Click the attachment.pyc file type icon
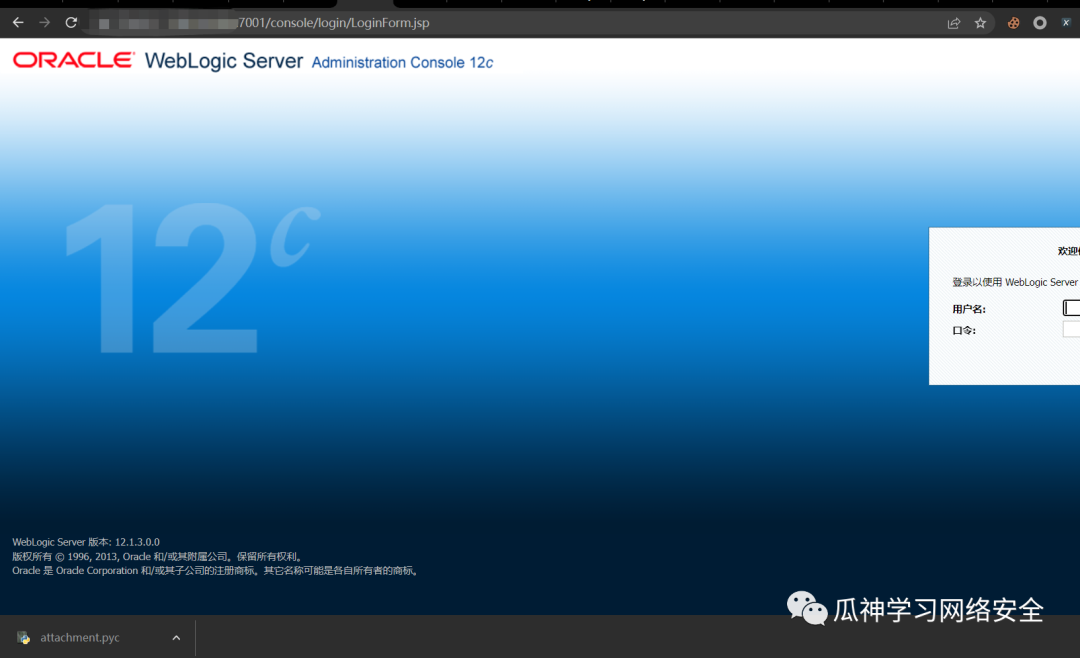The height and width of the screenshot is (658, 1080). pos(23,638)
